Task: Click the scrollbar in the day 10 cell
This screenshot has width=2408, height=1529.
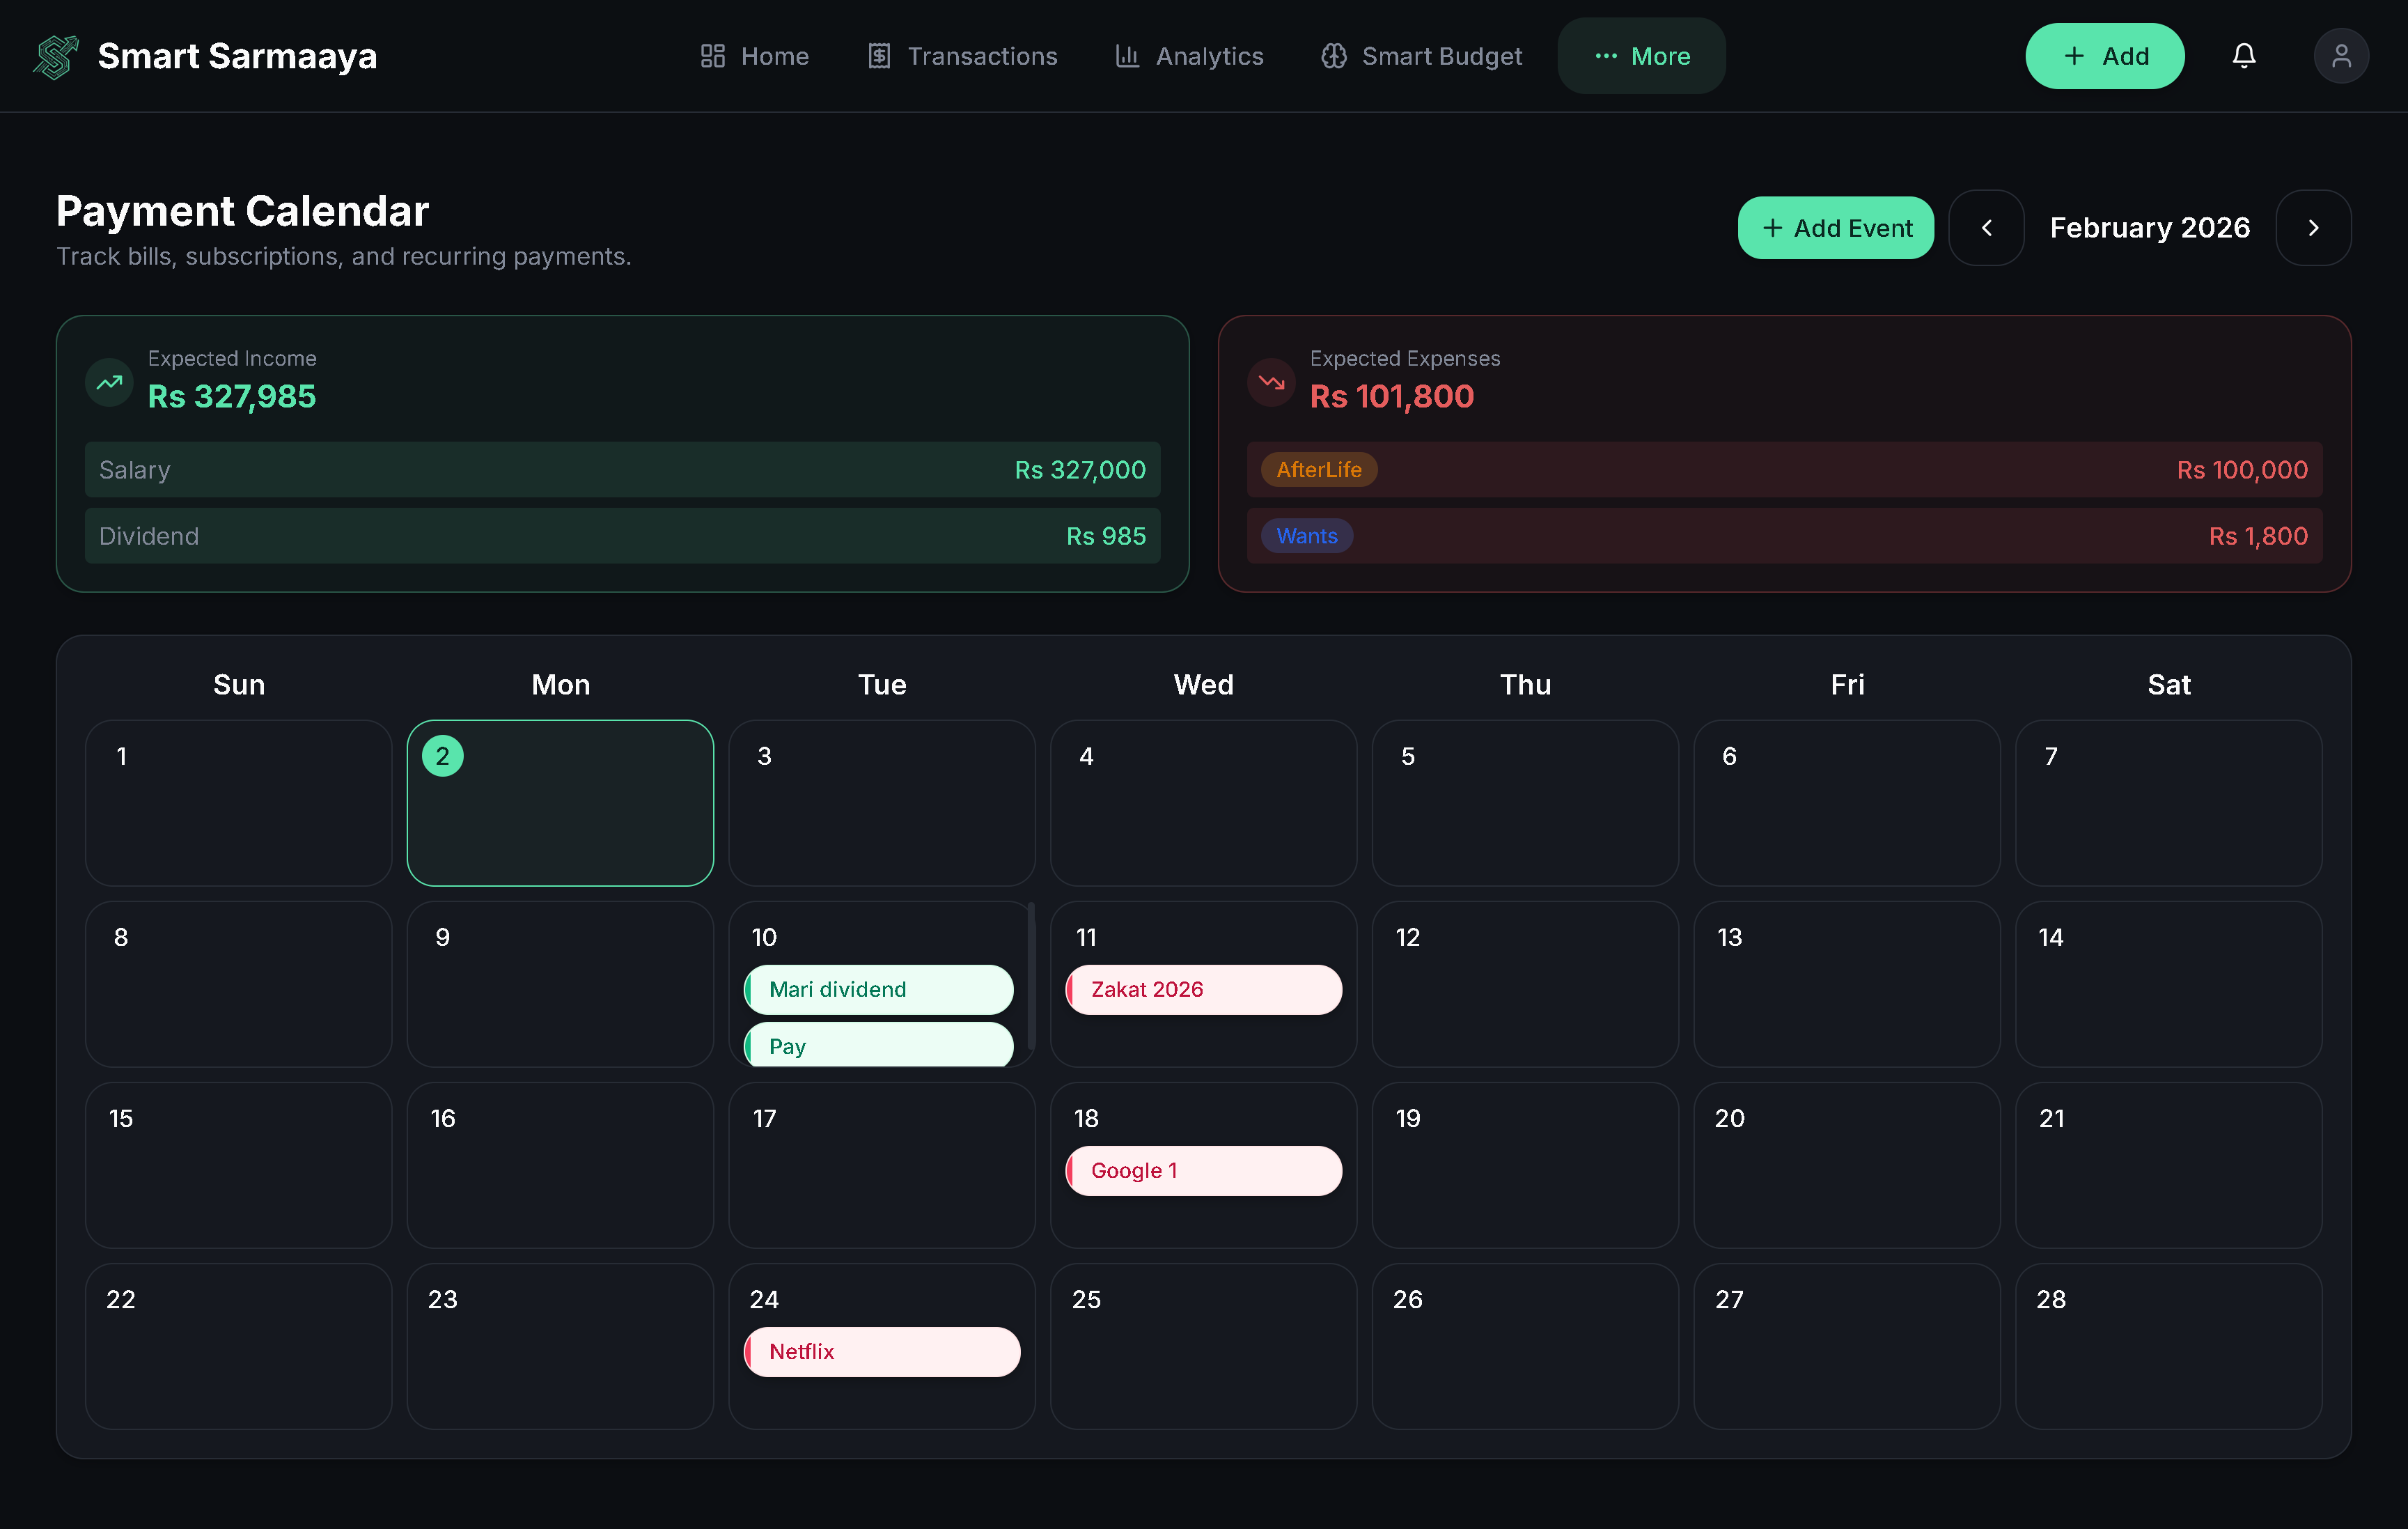Action: pyautogui.click(x=1030, y=975)
